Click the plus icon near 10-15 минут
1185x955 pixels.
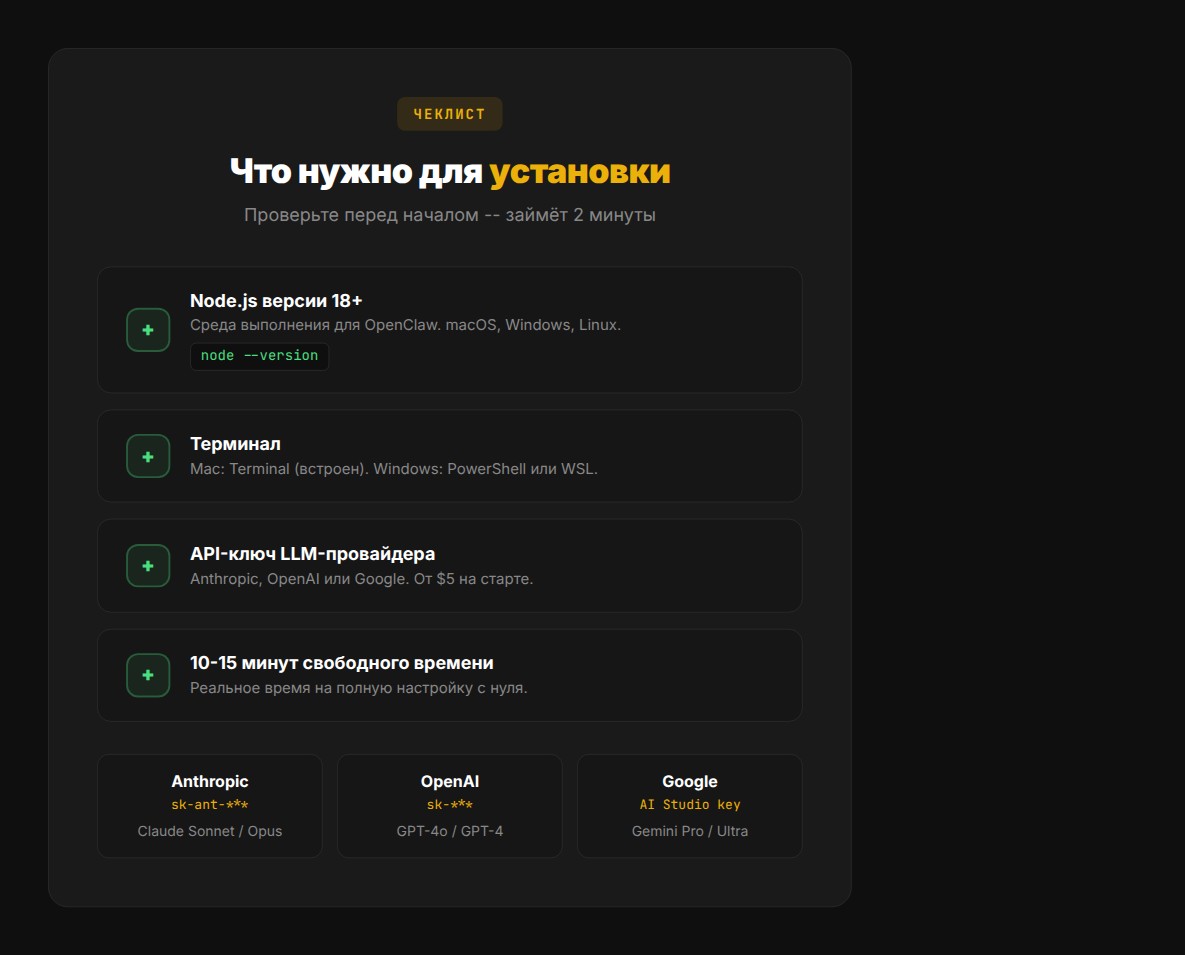pos(147,675)
